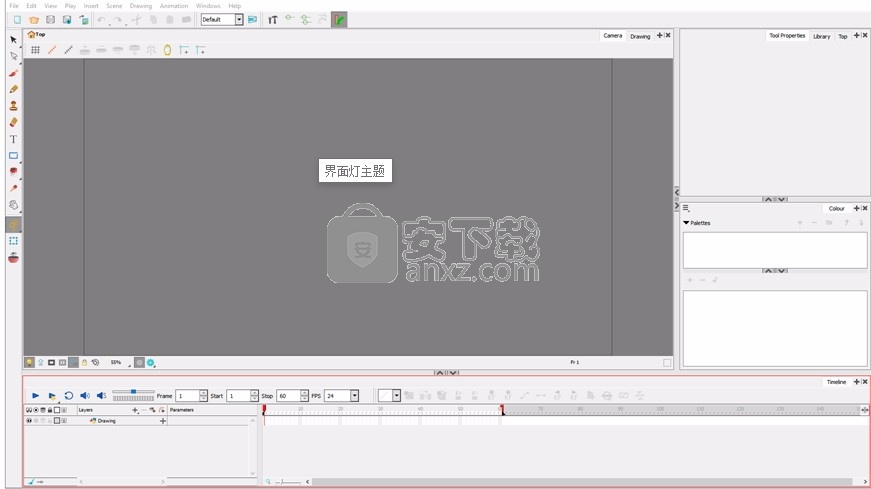Activate the Paint bucket tool
Image resolution: width=871 pixels, height=489 pixels.
(14, 172)
